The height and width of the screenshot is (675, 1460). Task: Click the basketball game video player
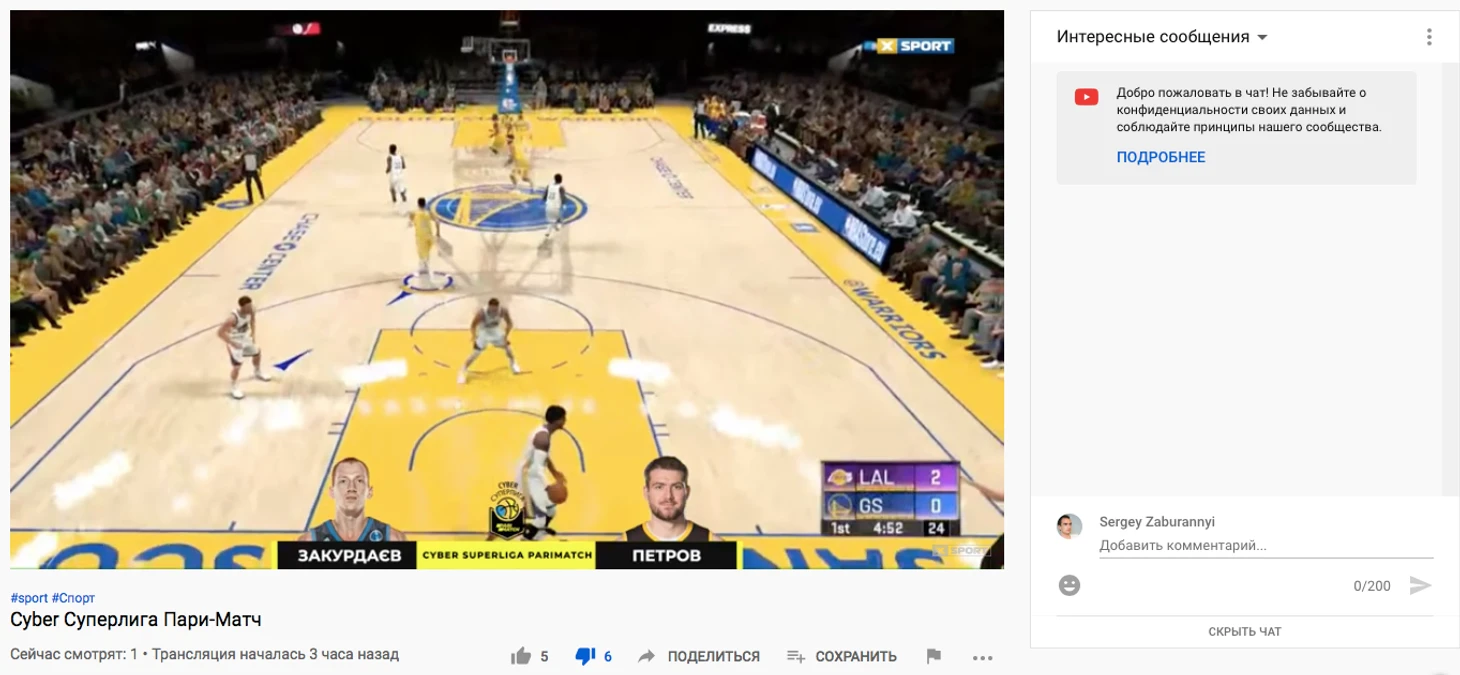(x=507, y=290)
